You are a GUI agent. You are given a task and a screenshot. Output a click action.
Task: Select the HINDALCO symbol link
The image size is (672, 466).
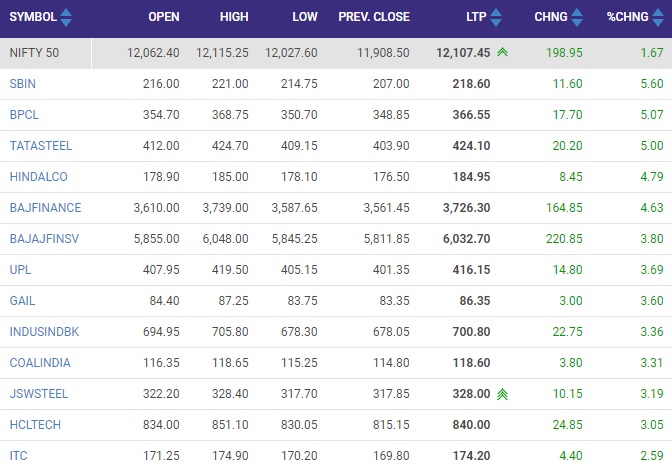click(39, 177)
